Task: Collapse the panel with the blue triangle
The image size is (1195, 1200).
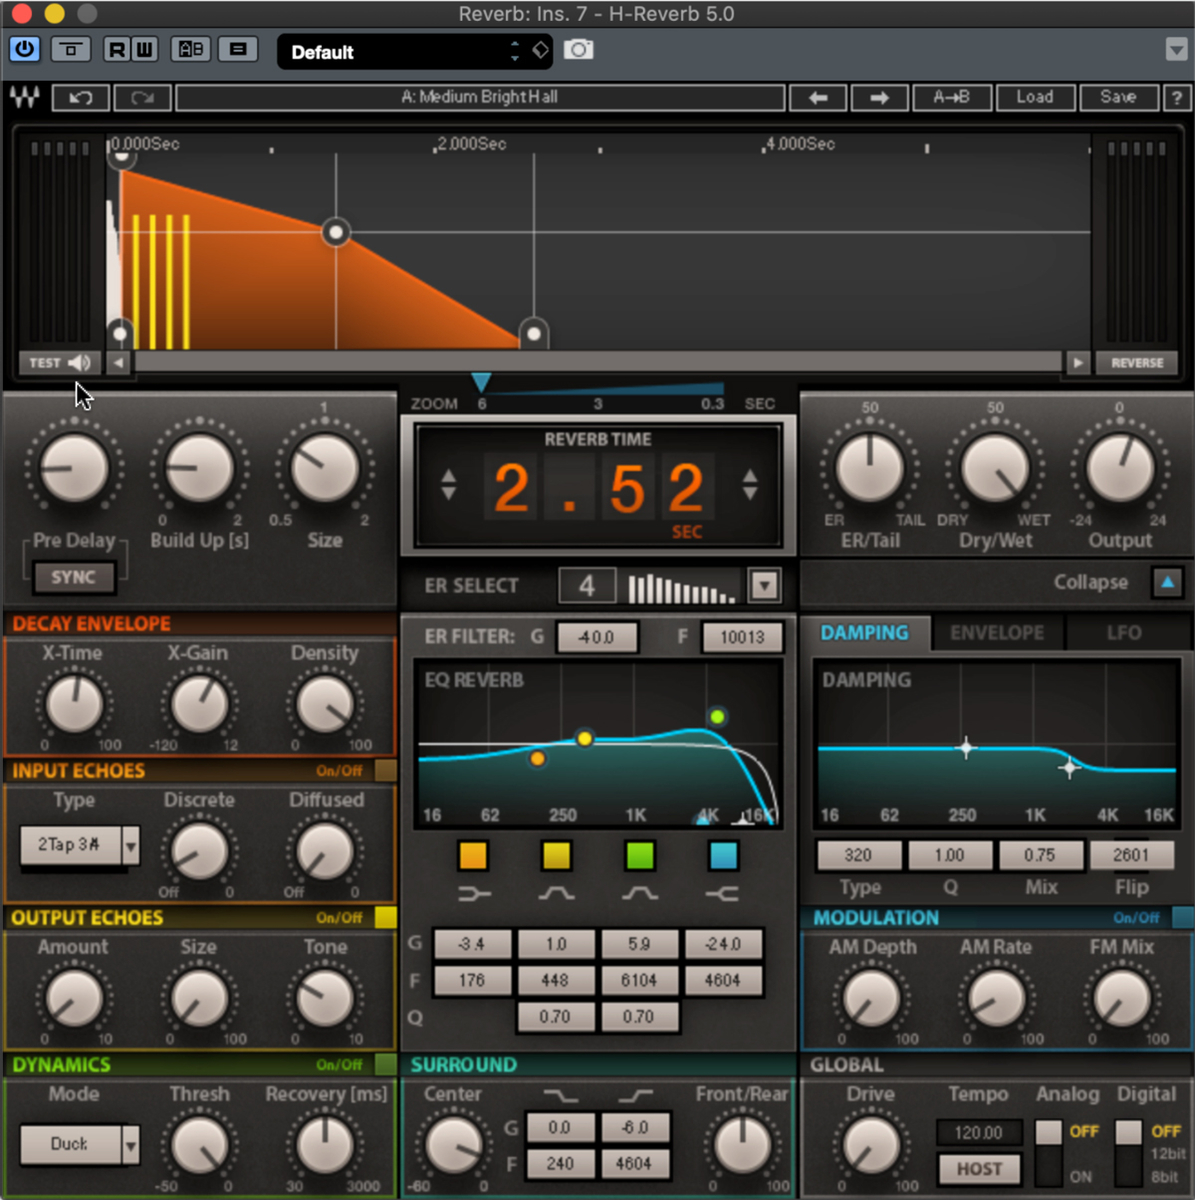Action: click(1167, 582)
